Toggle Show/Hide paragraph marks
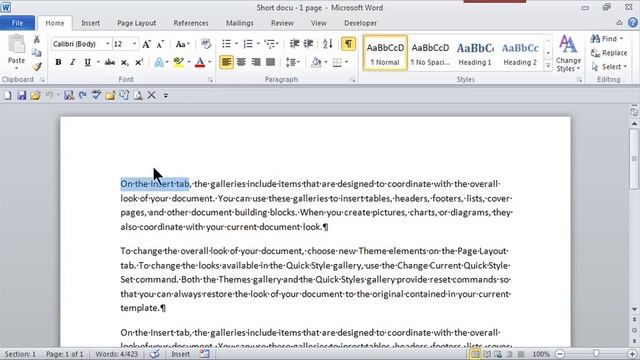Screen dimensions: 640x360 (x=348, y=44)
